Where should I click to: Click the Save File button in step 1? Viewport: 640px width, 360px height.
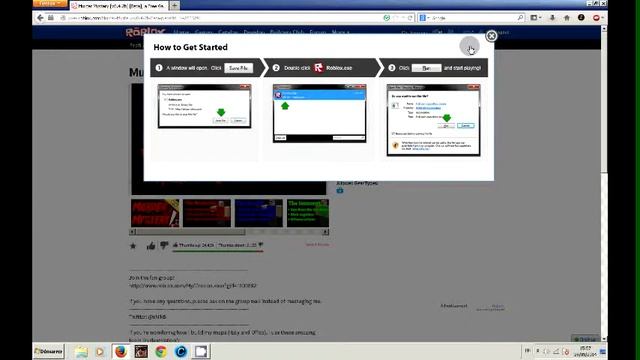[x=238, y=68]
